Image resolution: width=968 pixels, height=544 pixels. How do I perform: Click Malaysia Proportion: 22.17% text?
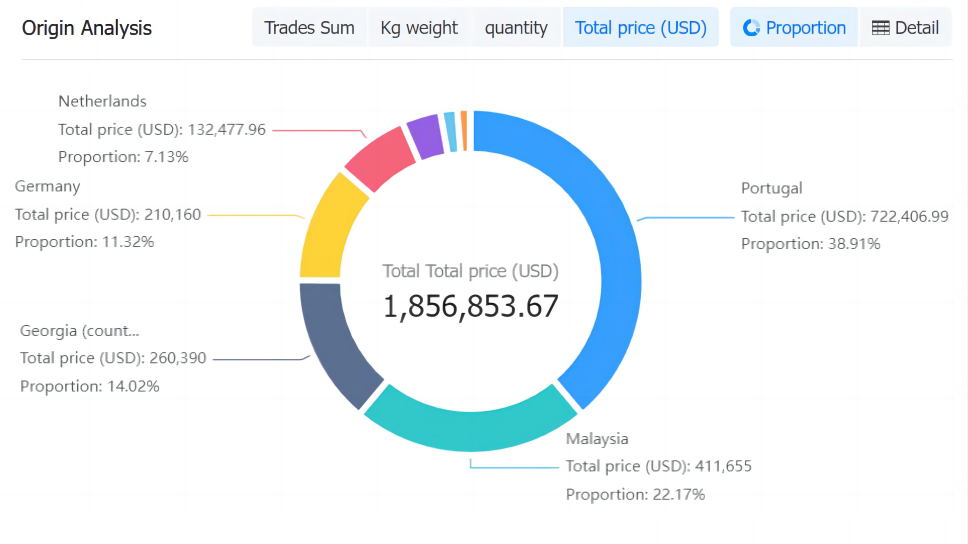point(635,495)
